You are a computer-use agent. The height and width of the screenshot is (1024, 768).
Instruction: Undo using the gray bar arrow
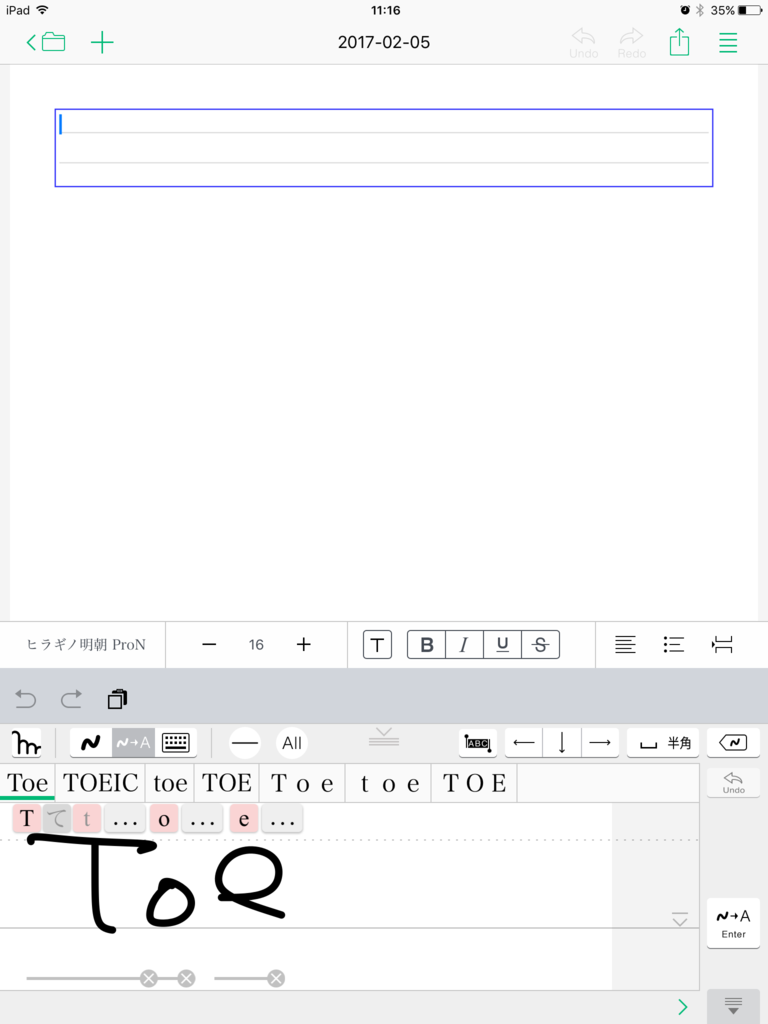click(x=25, y=699)
